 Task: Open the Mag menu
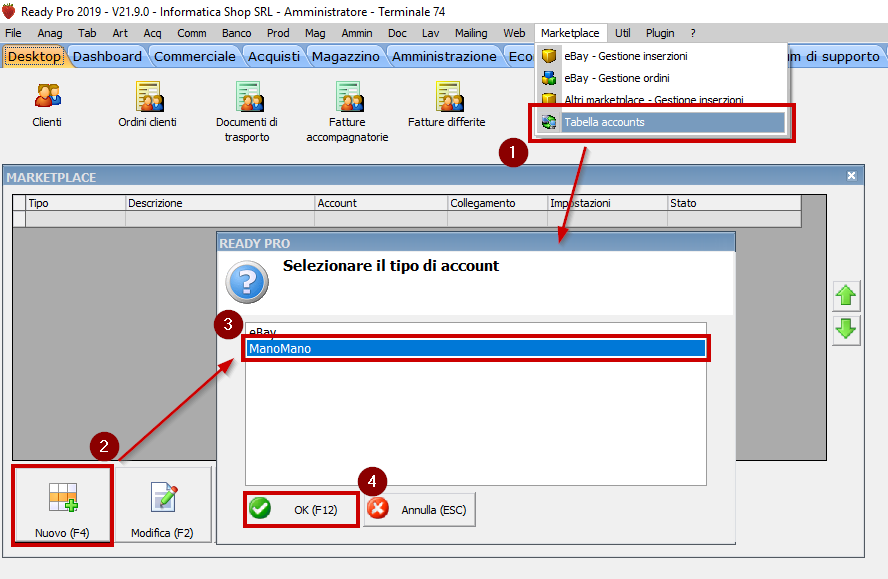(315, 33)
